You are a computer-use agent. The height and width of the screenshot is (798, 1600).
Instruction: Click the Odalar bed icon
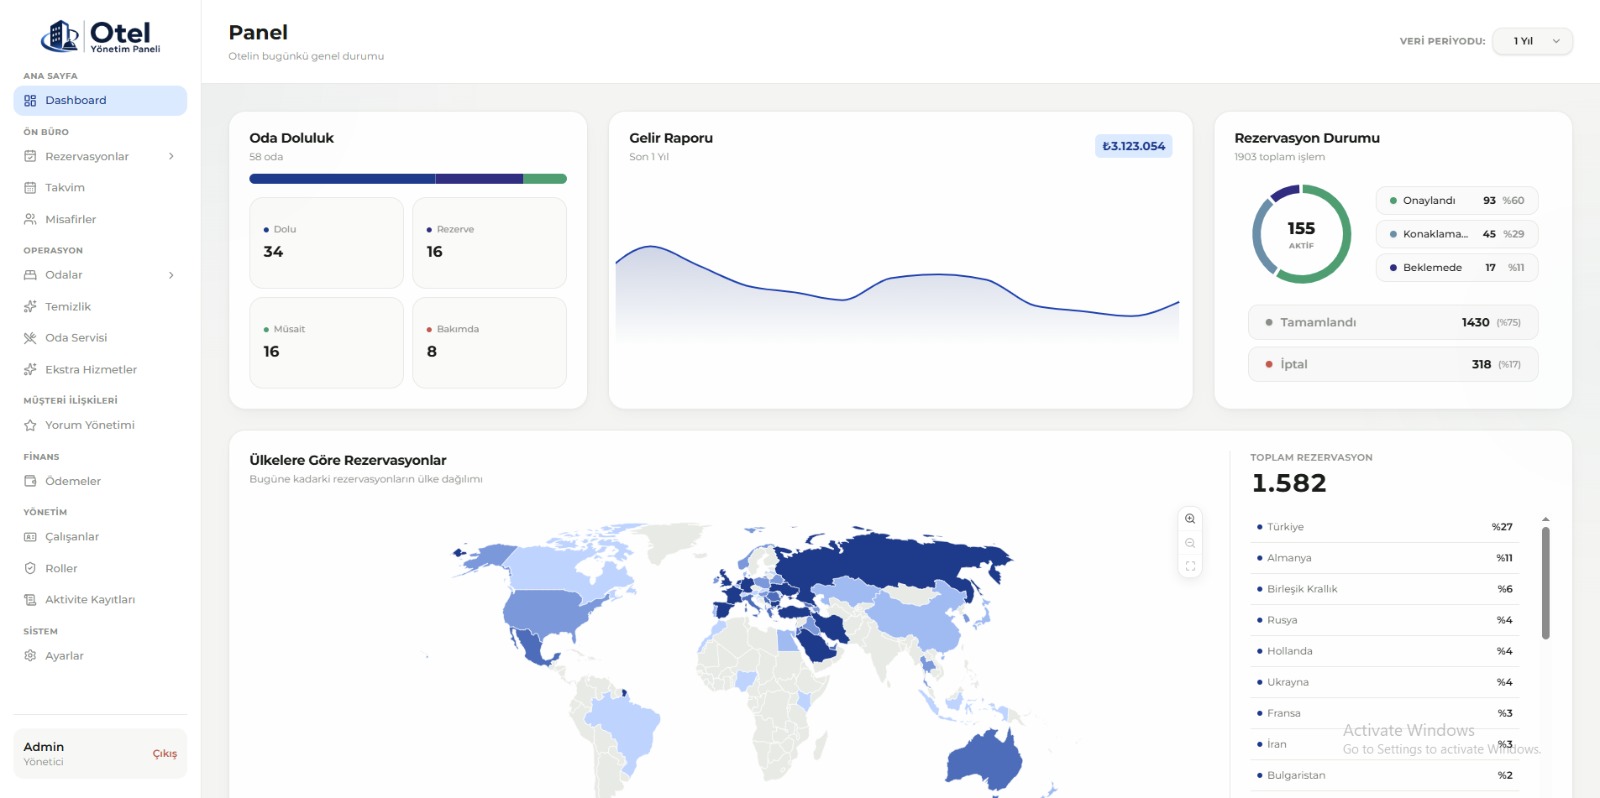[x=30, y=275]
